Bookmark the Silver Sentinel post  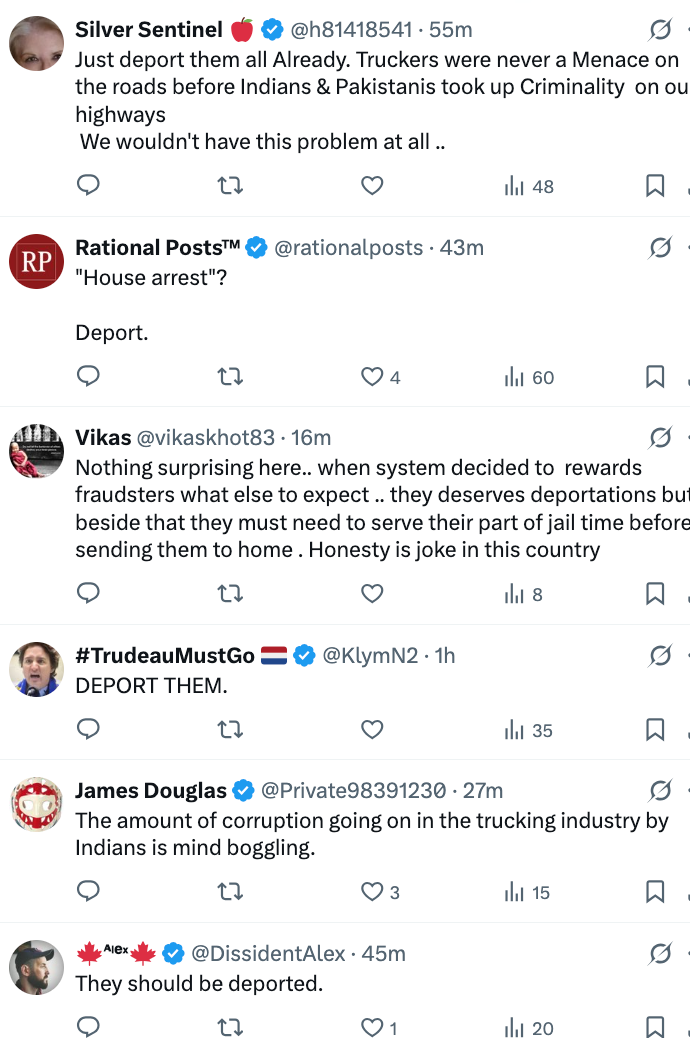pos(655,186)
